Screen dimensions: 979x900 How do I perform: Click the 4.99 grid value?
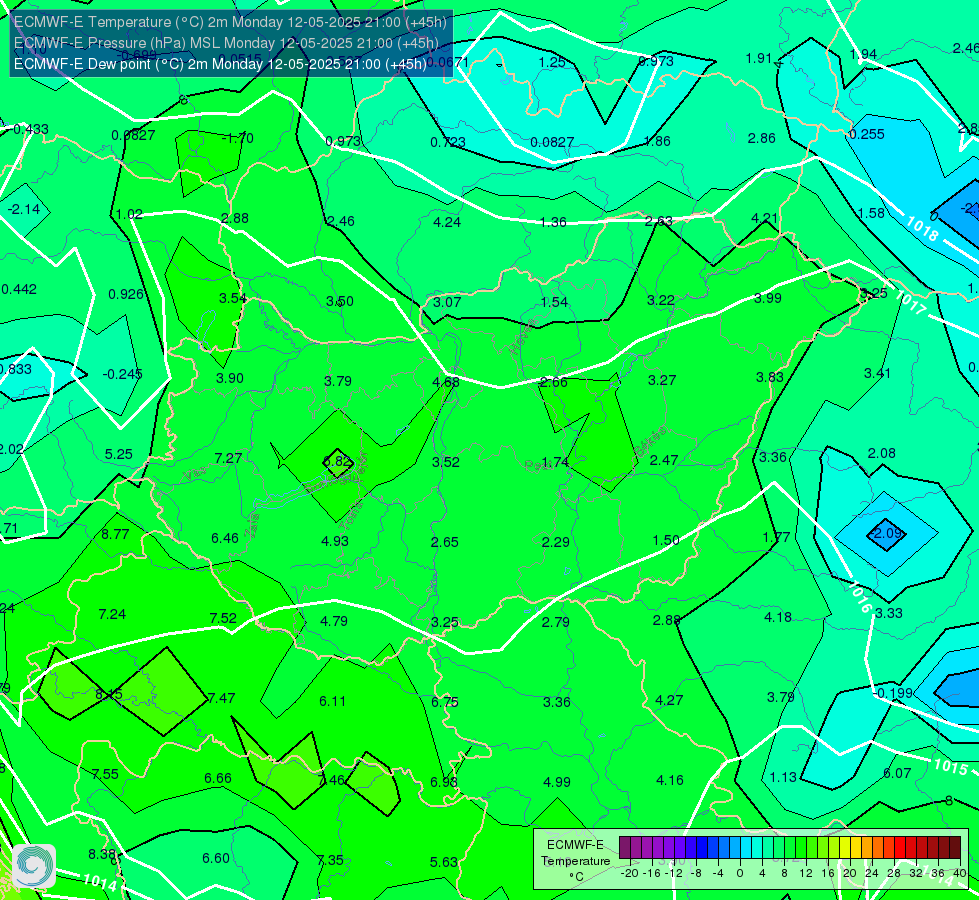pyautogui.click(x=556, y=782)
